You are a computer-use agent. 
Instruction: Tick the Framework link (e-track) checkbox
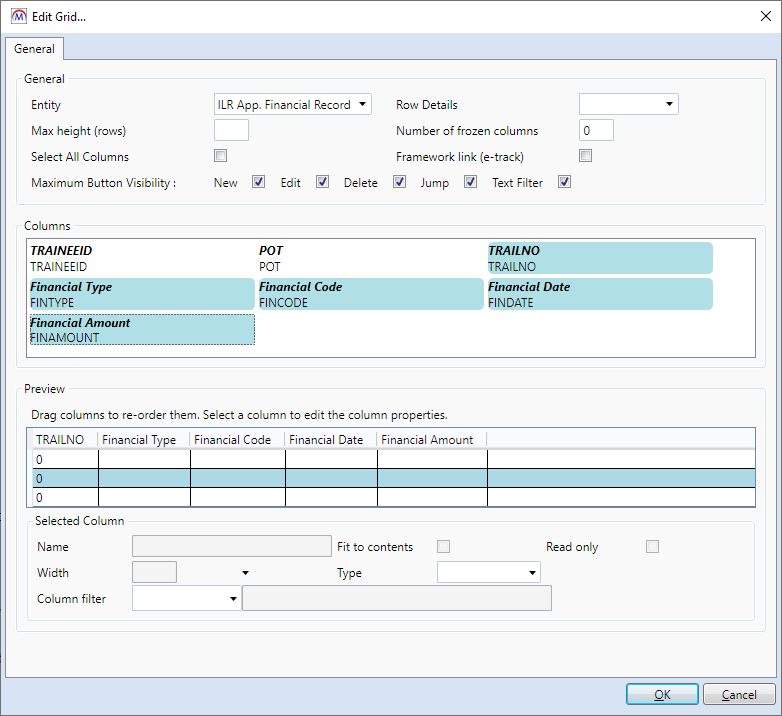coord(586,156)
